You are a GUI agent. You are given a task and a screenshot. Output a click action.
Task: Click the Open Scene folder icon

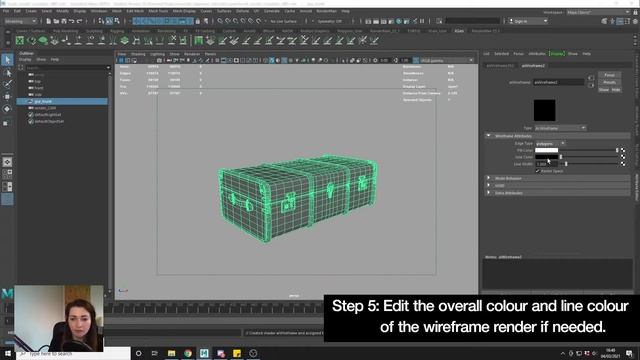tap(56, 21)
